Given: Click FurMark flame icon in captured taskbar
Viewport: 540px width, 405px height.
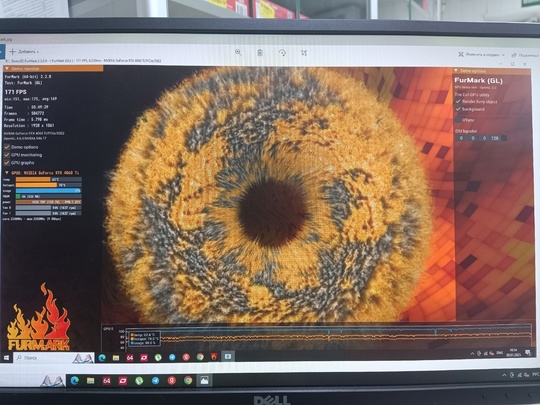Looking at the screenshot, I should [214, 357].
